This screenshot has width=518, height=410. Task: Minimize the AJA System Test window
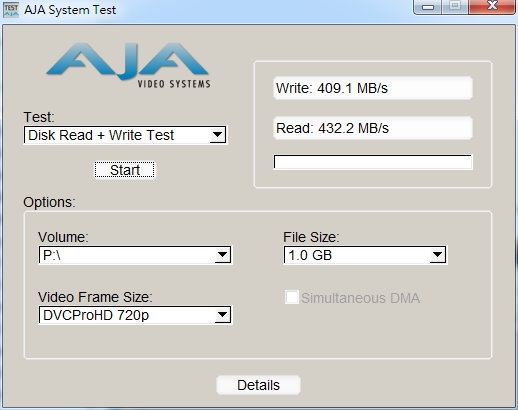click(x=427, y=7)
